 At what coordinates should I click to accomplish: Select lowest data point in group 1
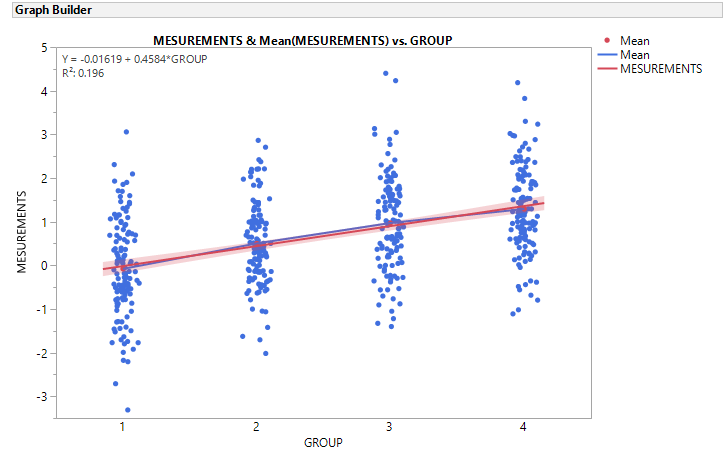tap(128, 410)
